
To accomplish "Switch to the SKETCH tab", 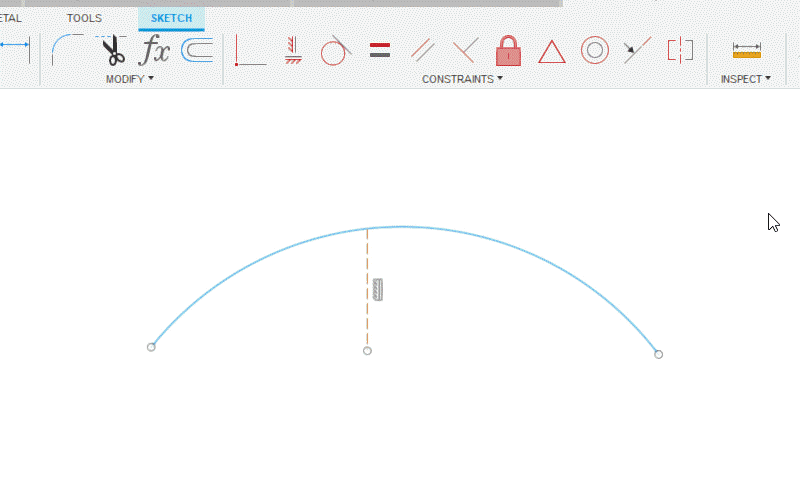I will click(171, 18).
